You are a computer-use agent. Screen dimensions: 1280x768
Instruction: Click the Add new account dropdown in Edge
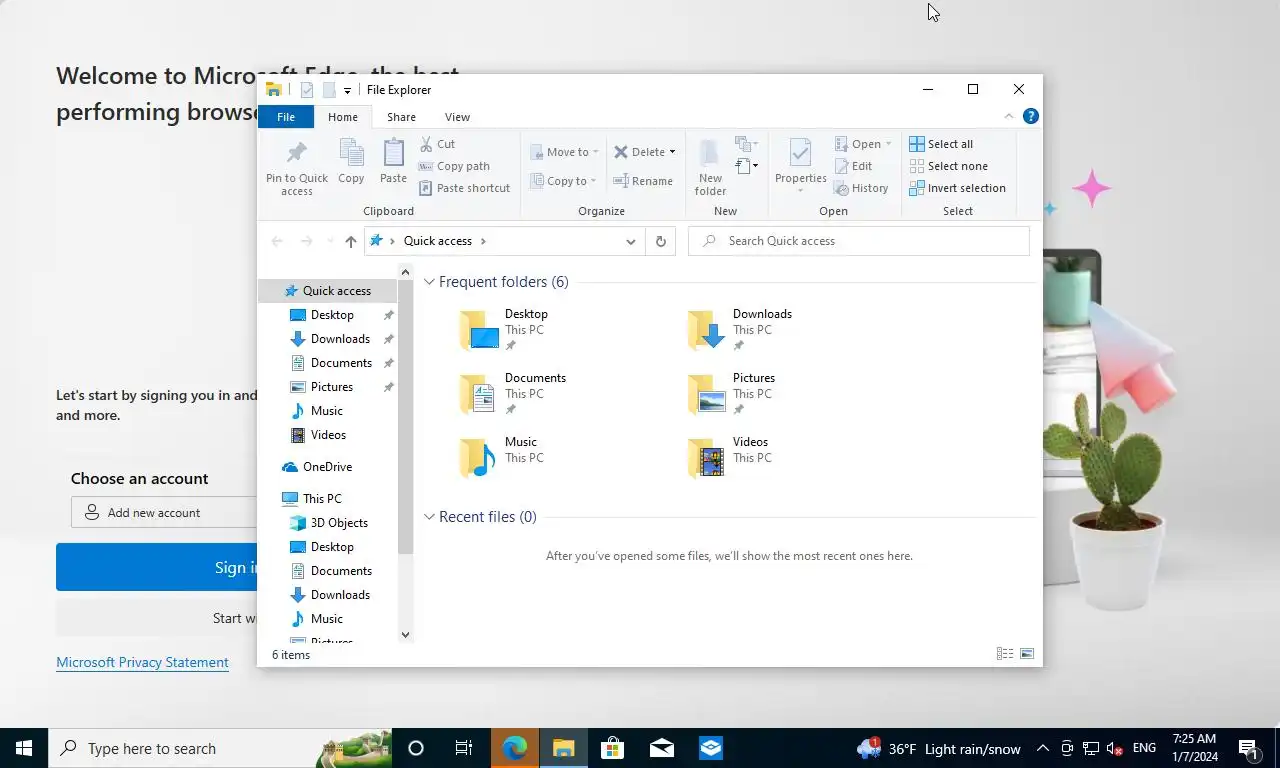coord(164,512)
